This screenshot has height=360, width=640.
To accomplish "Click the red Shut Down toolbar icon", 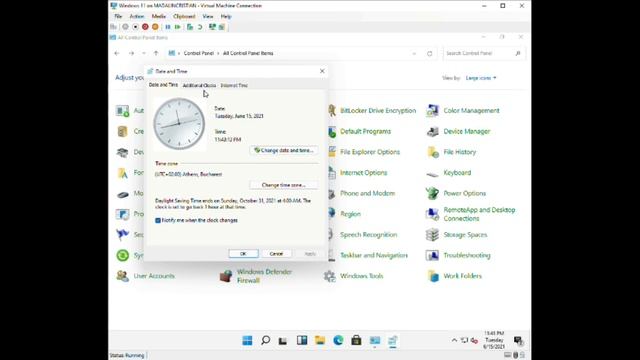I will pyautogui.click(x=145, y=27).
